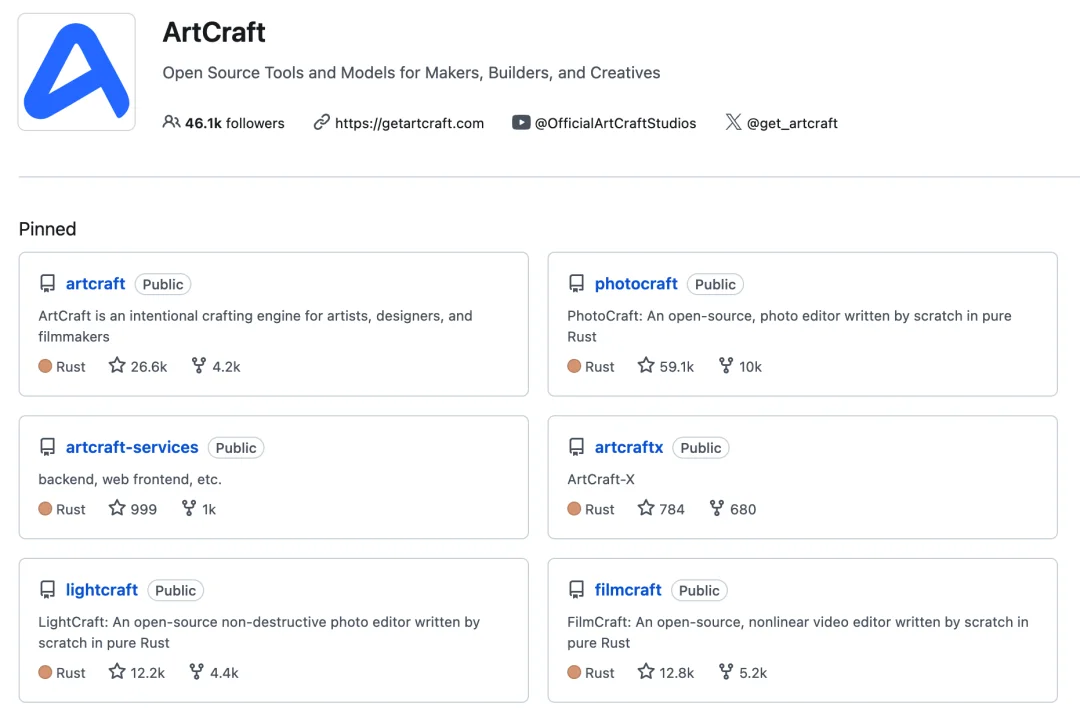Open the artcraft-services repository

[x=132, y=447]
